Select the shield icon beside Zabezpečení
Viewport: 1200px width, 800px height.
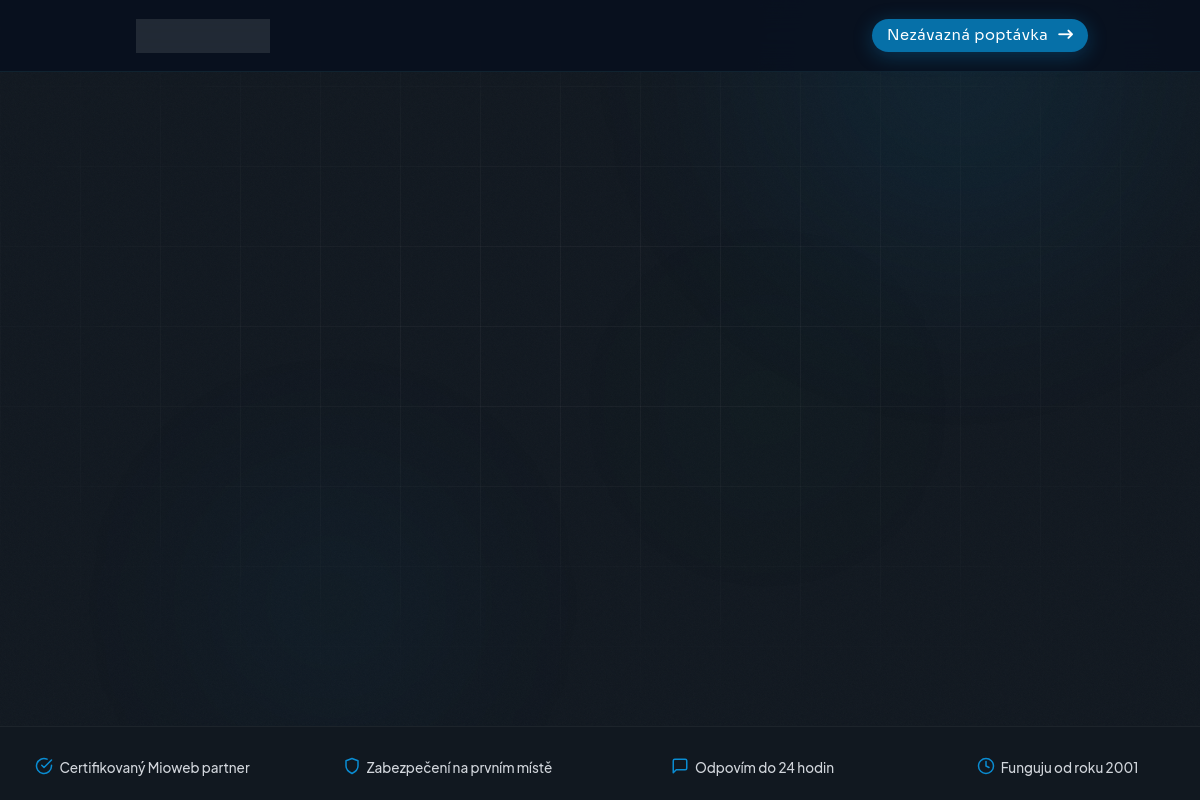coord(352,766)
